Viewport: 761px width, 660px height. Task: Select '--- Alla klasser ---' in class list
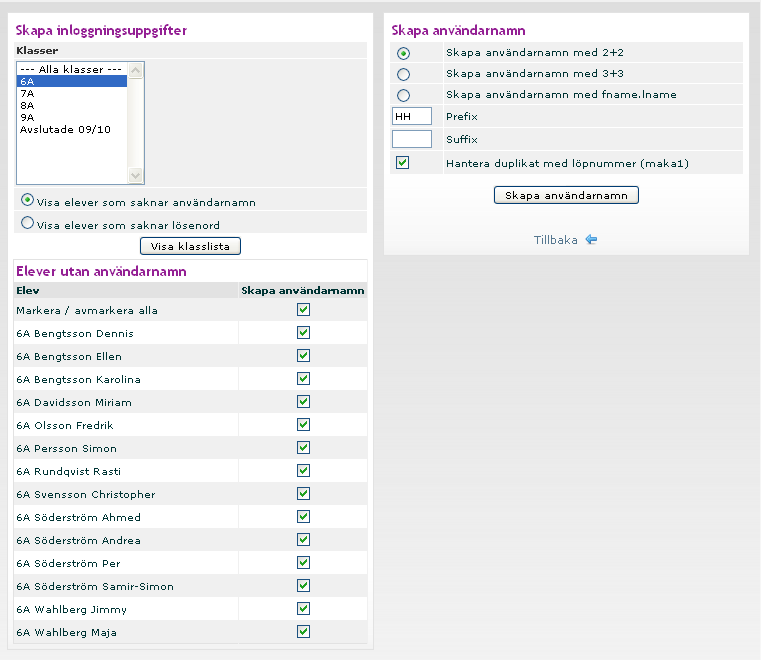click(72, 69)
